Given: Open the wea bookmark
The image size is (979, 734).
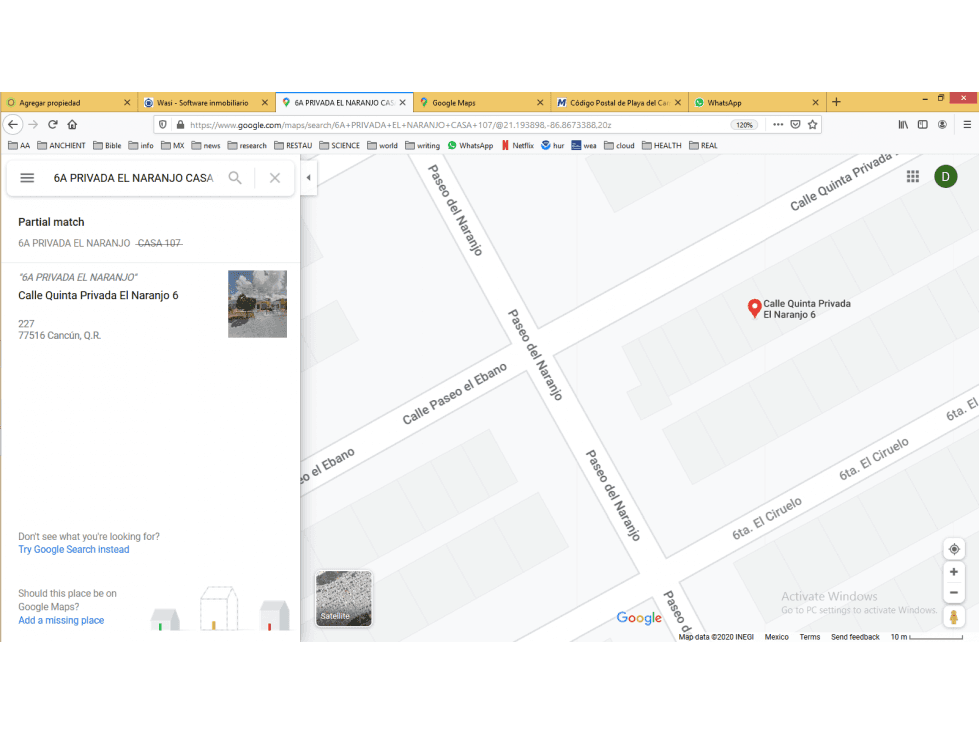Looking at the screenshot, I should (x=584, y=145).
